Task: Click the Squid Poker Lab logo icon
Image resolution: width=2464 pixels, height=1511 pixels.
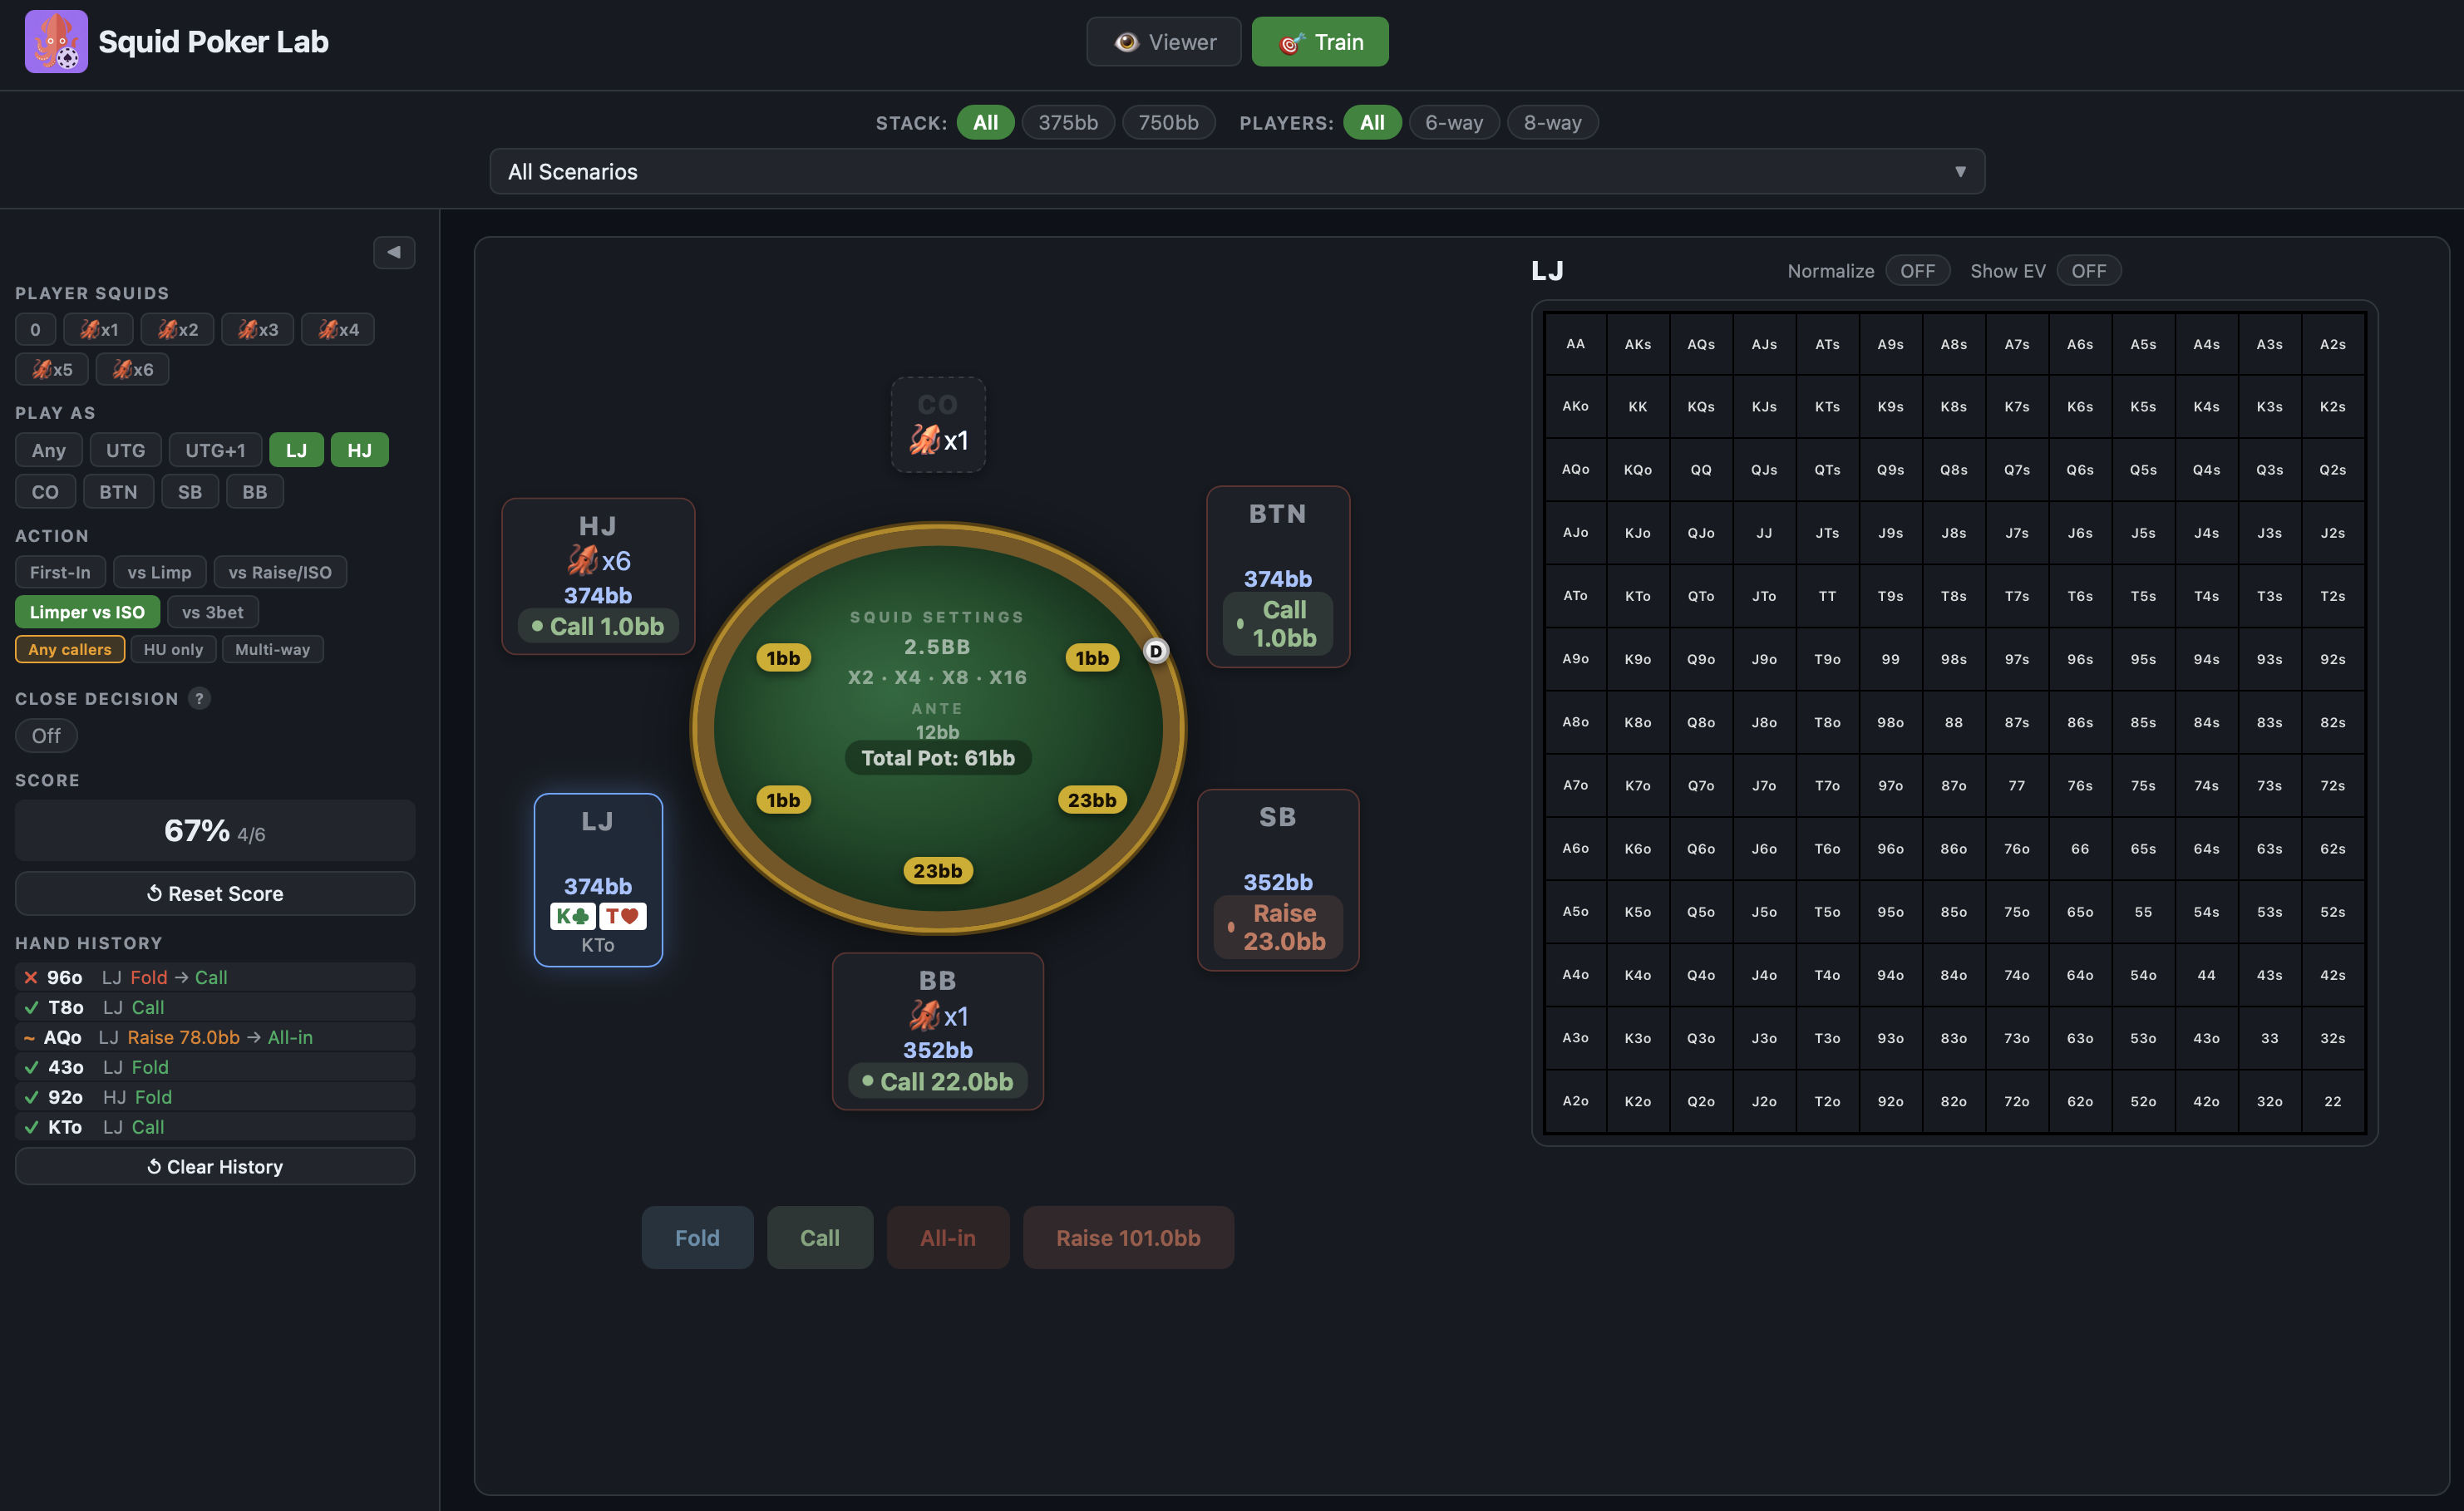Action: coord(56,41)
